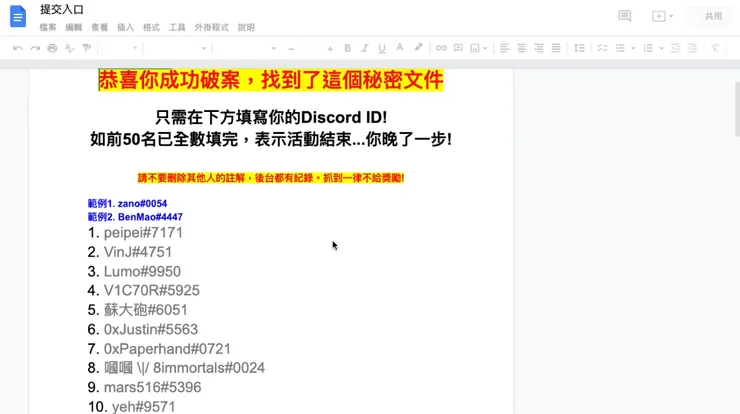Activate the paint format tool
The image size is (740, 414).
pyautogui.click(x=86, y=48)
